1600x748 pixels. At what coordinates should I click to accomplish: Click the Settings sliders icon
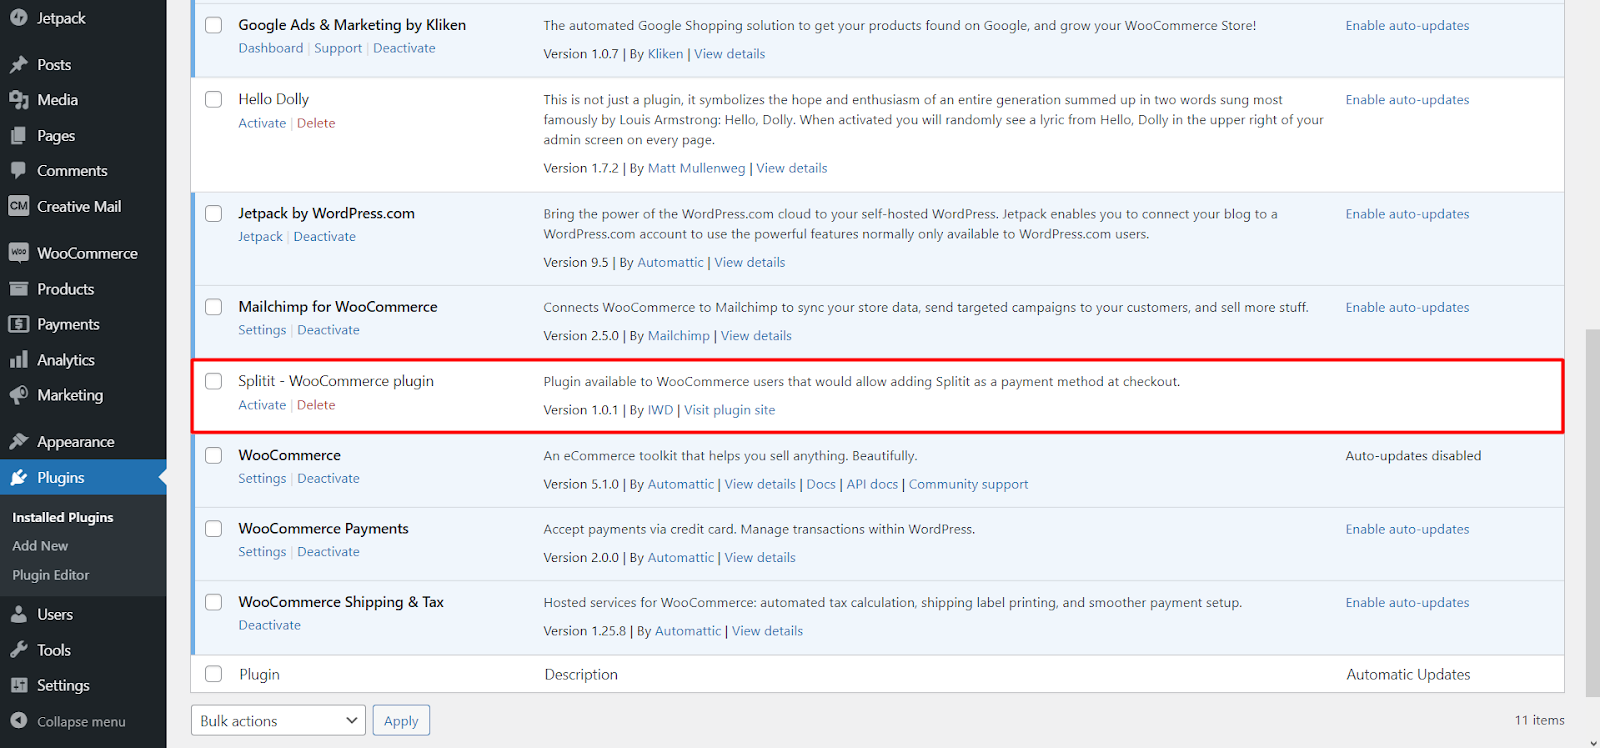[18, 685]
